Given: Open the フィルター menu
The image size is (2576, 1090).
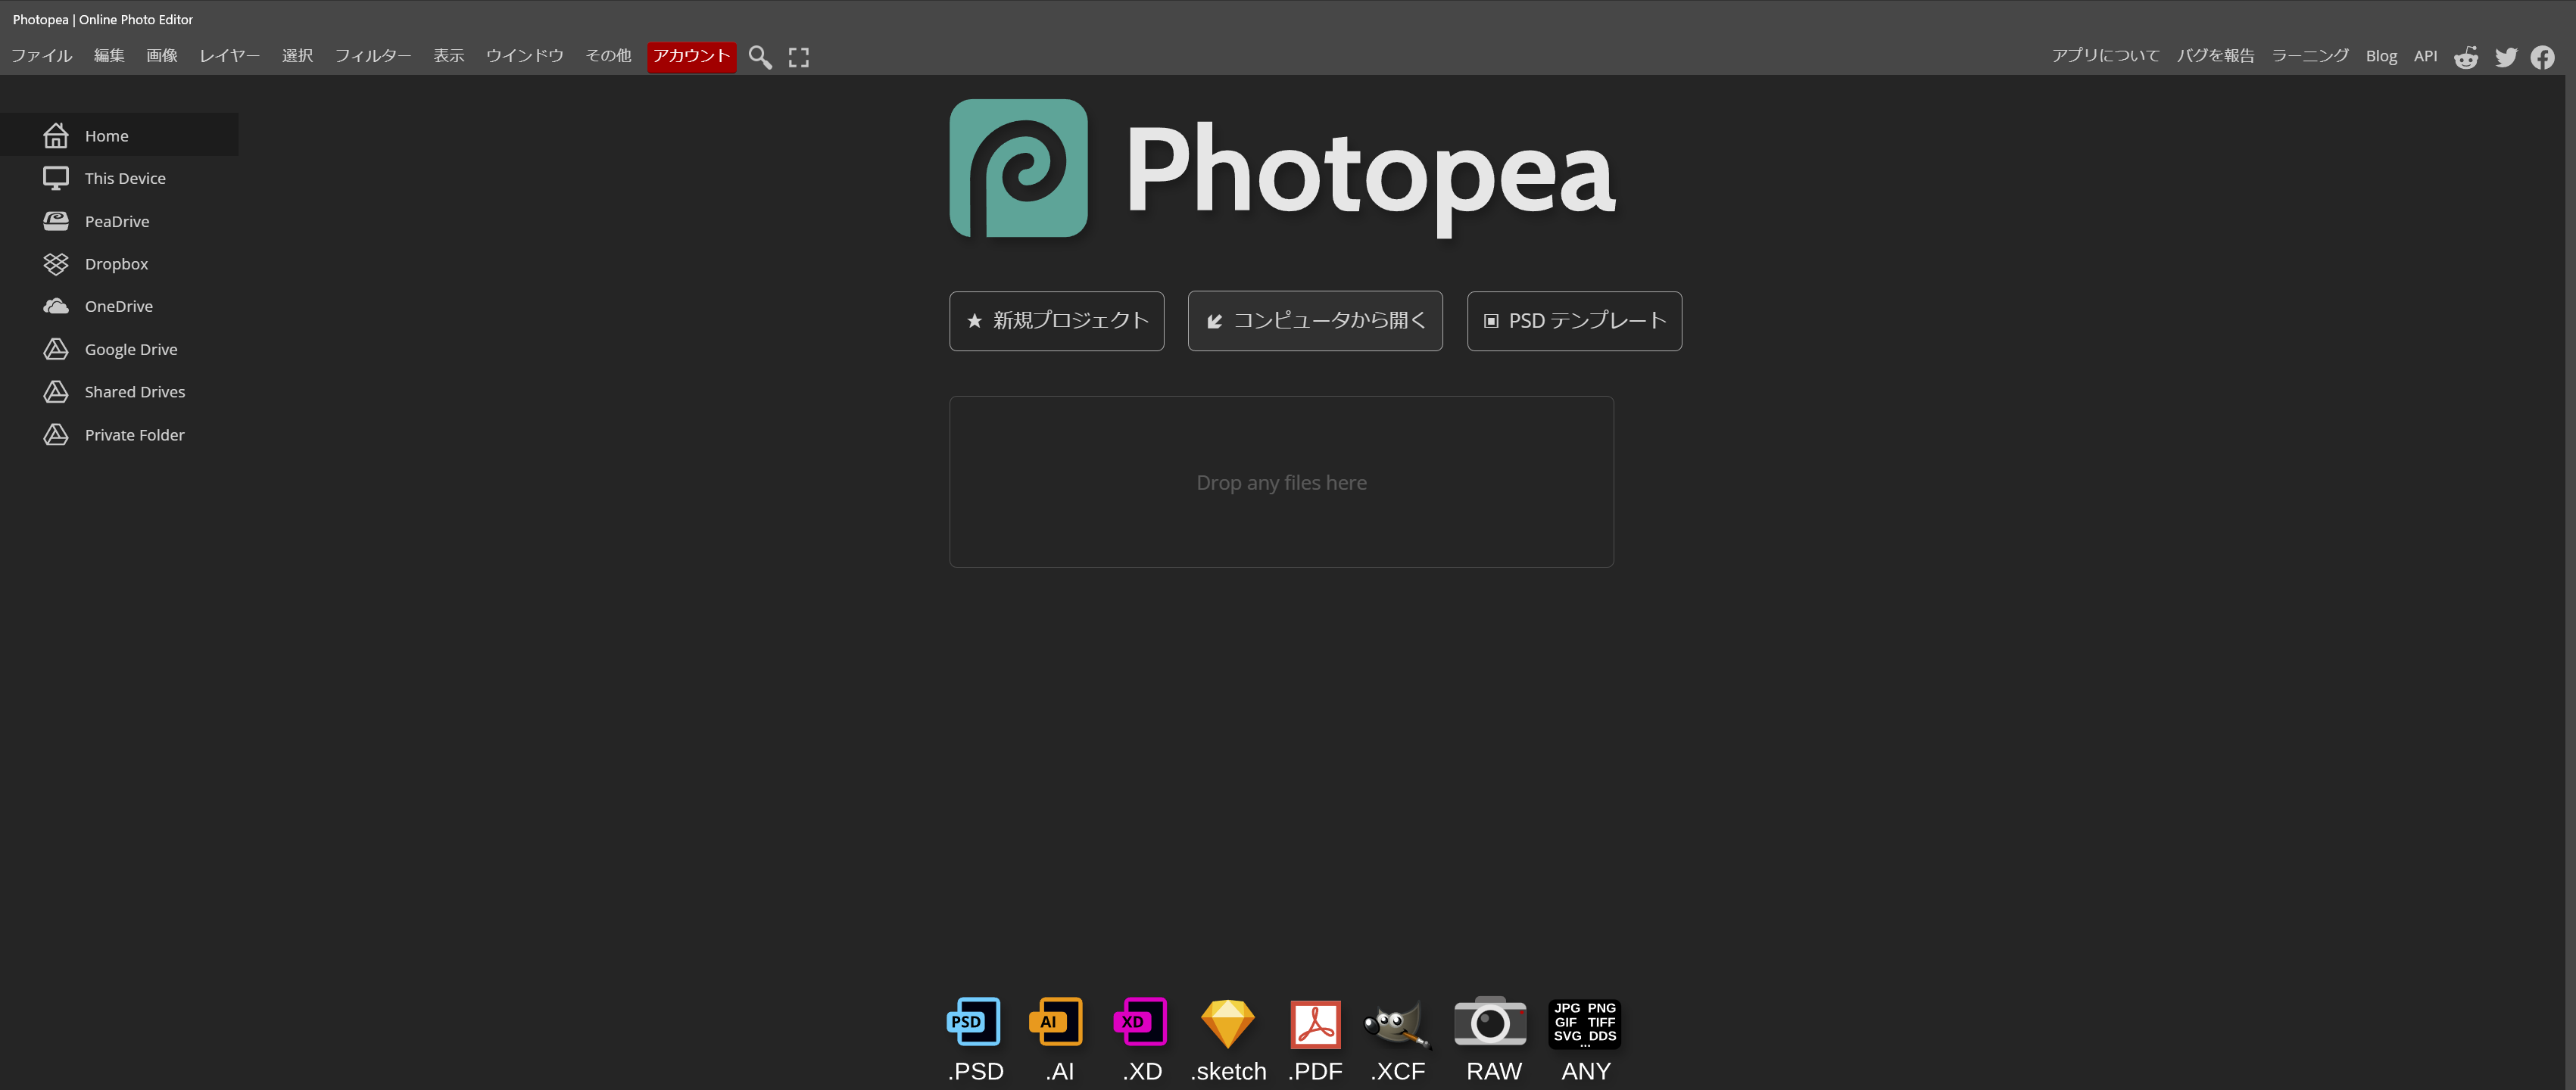Looking at the screenshot, I should coord(372,56).
